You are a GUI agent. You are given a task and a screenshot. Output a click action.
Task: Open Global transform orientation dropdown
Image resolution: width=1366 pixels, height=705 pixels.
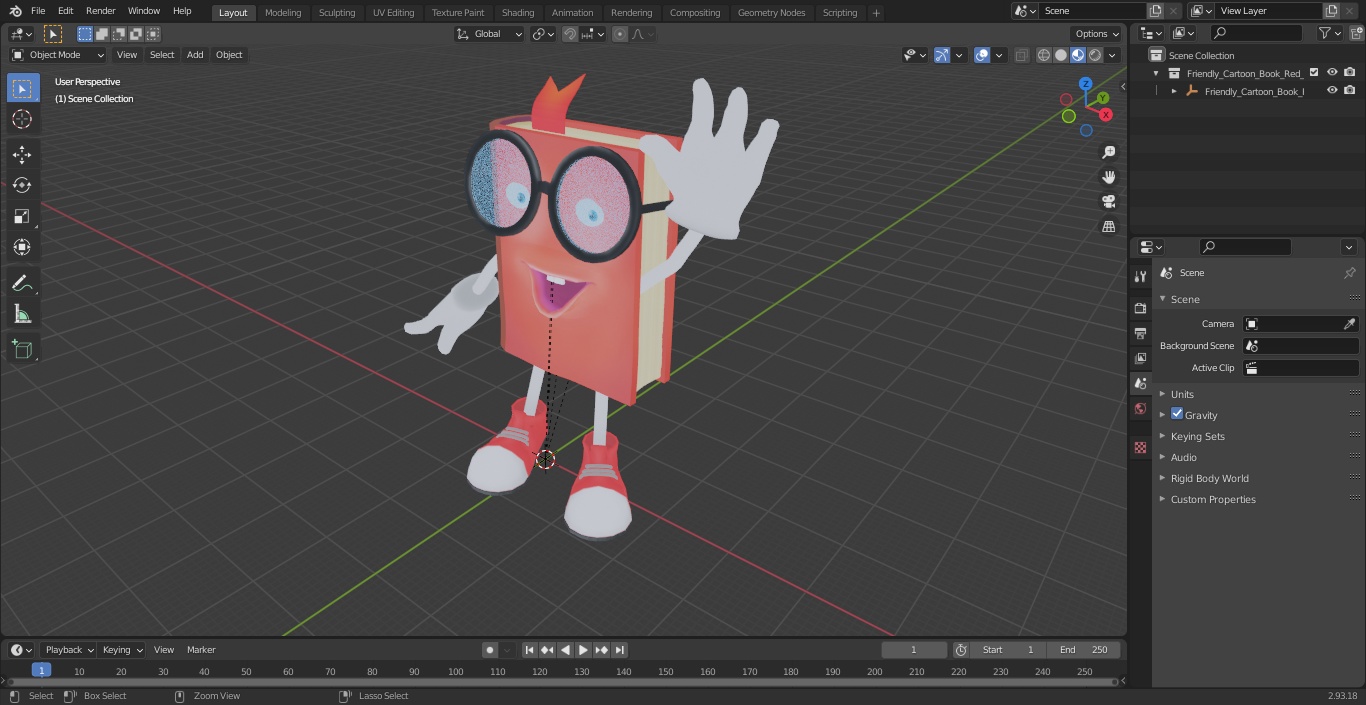point(490,34)
